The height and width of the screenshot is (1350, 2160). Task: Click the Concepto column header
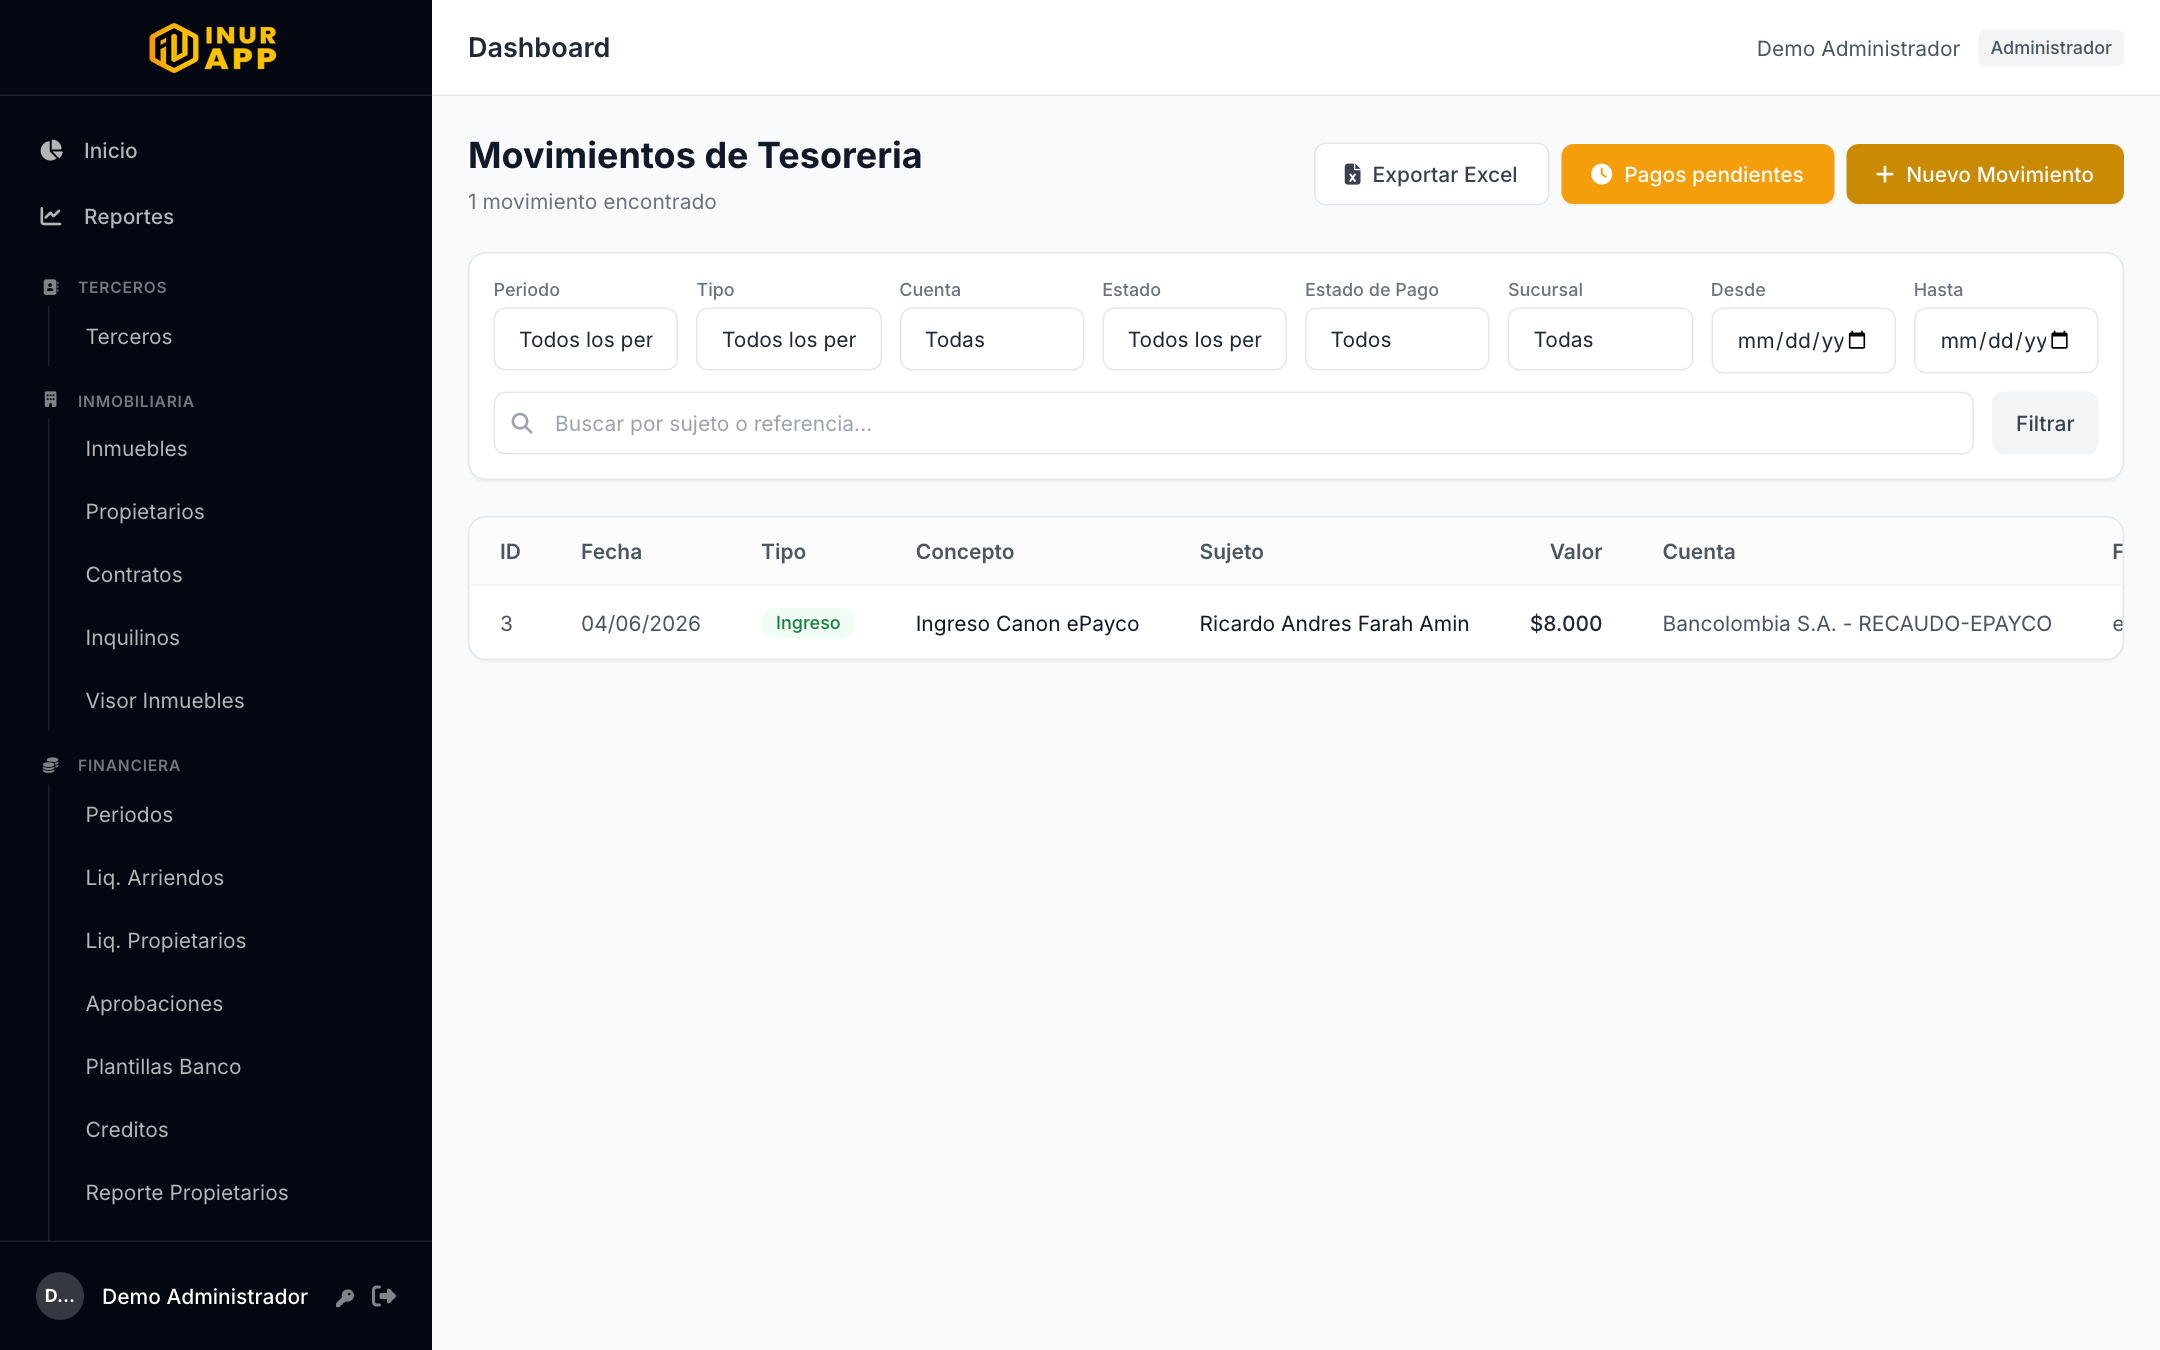point(964,552)
